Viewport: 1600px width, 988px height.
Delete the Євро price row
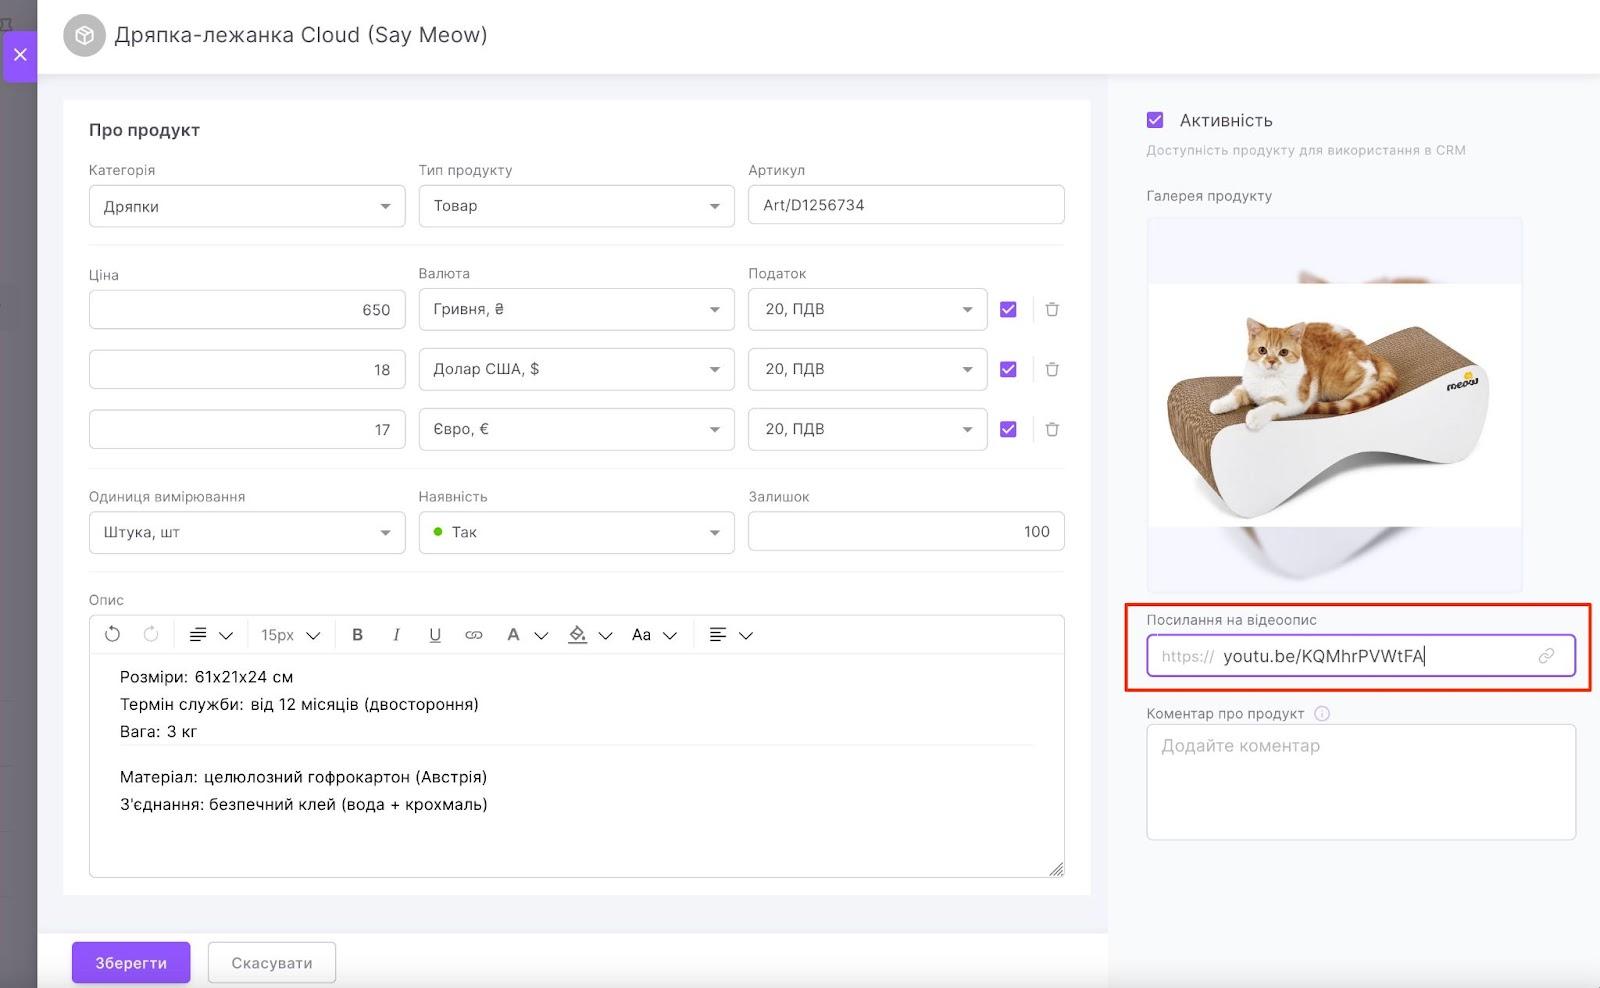pos(1052,430)
